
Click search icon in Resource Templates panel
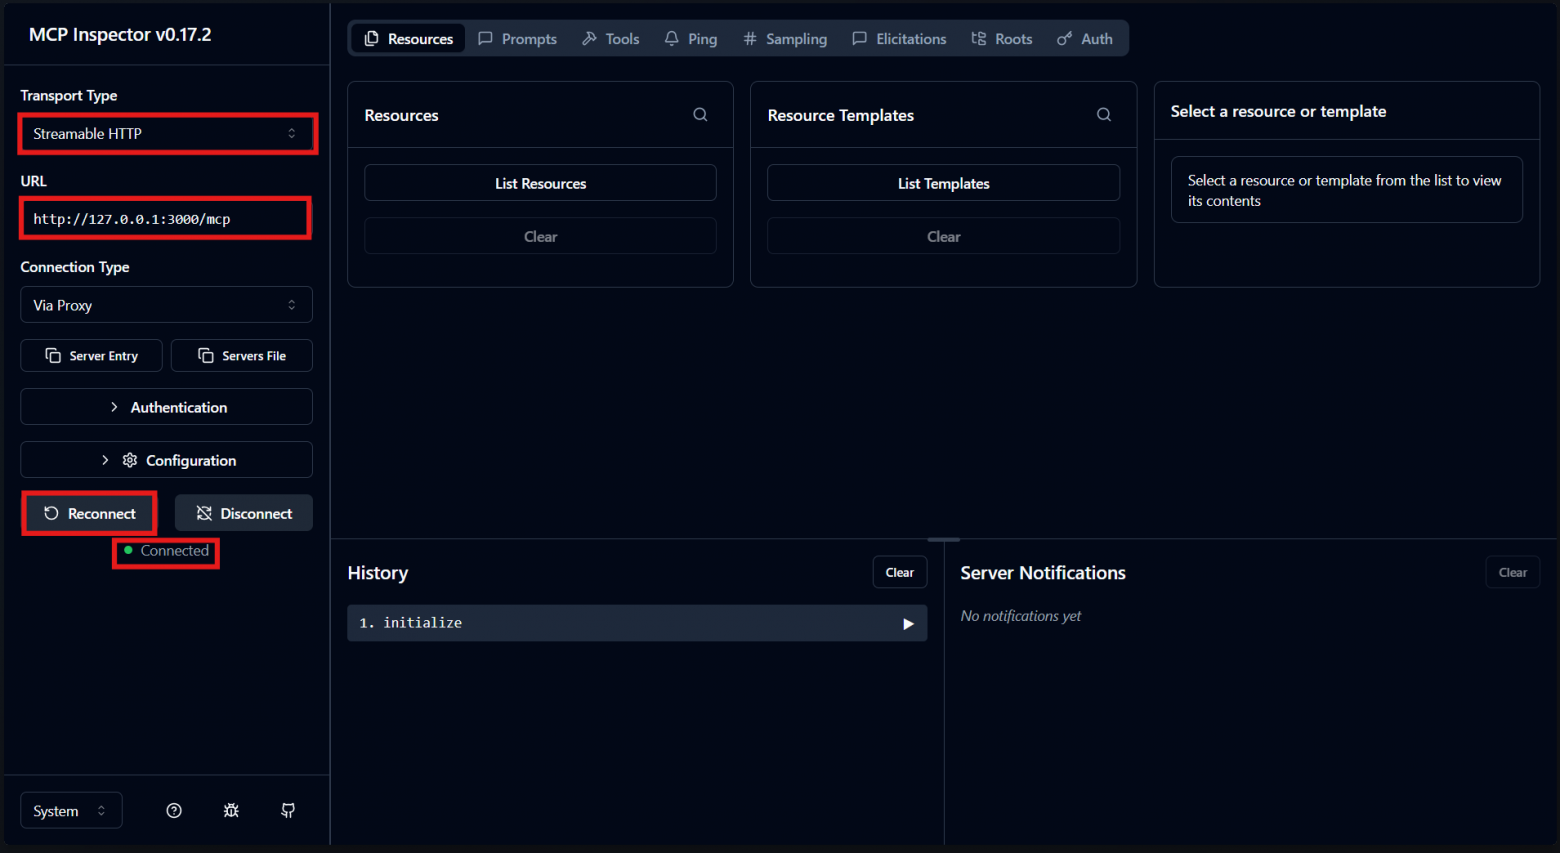click(x=1103, y=115)
